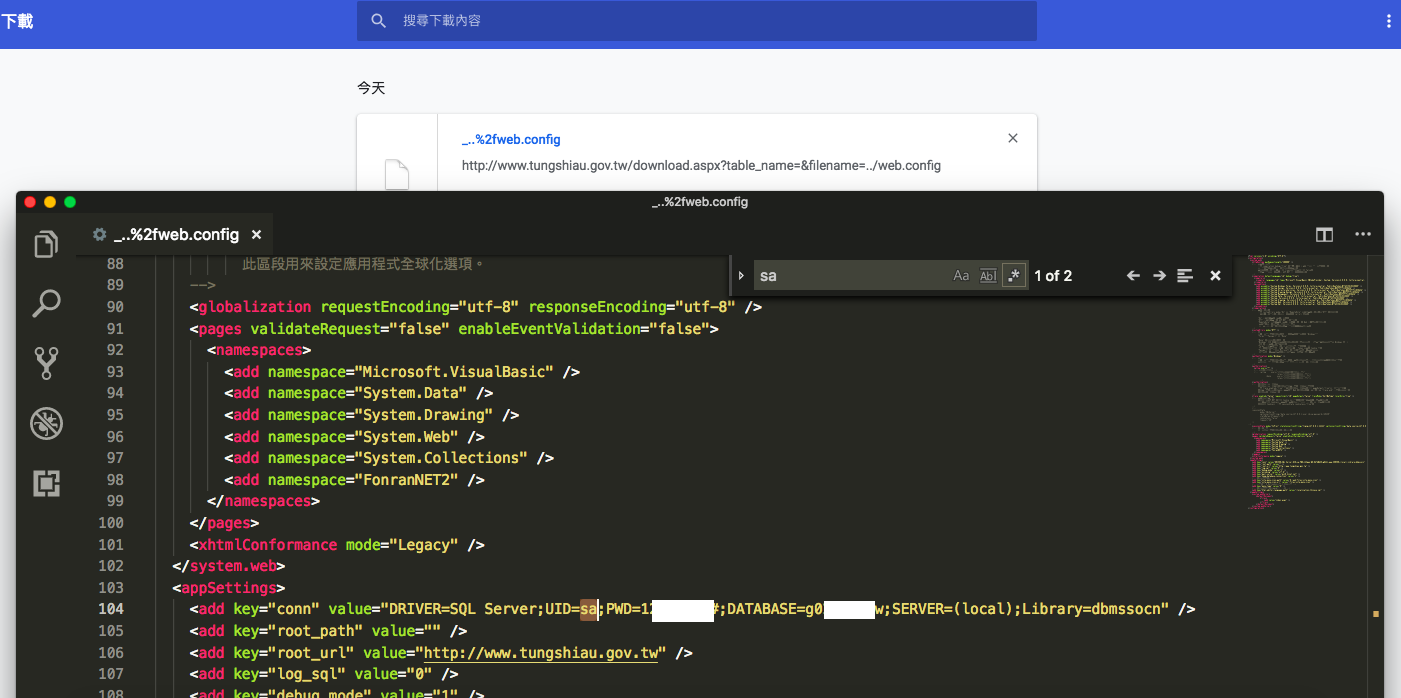This screenshot has height=698, width=1401.
Task: Click line number 90 in the gutter
Action: 115,307
